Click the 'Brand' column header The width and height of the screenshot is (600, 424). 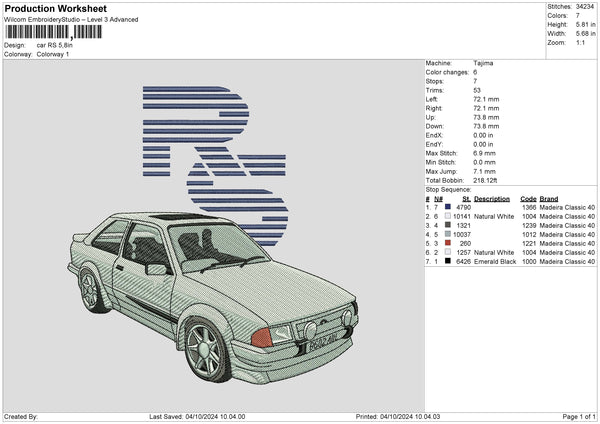pos(549,199)
